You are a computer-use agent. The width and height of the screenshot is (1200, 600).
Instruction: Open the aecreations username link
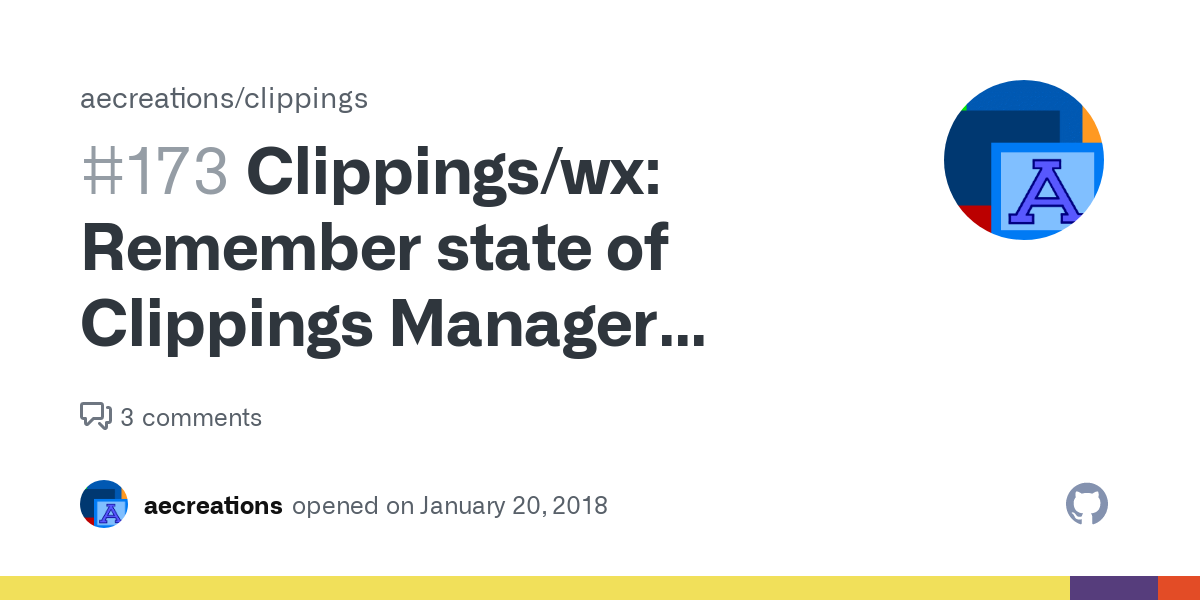[213, 506]
